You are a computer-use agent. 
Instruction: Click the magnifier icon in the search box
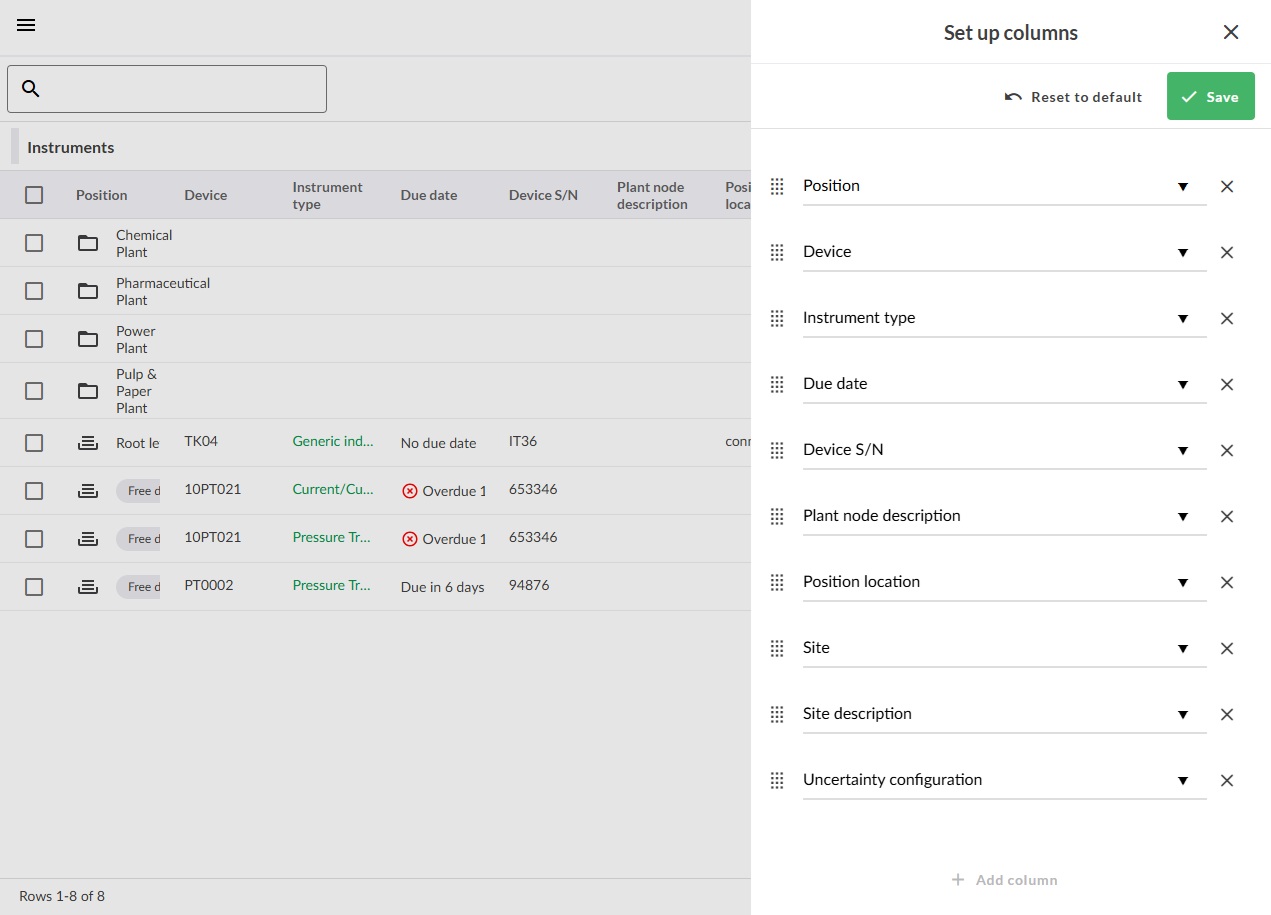pyautogui.click(x=31, y=88)
